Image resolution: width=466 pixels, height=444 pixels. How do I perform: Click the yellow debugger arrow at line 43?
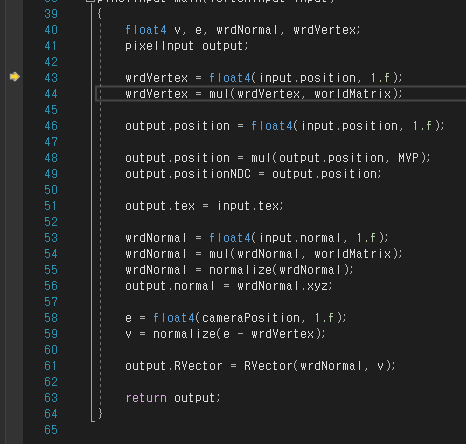click(x=15, y=77)
